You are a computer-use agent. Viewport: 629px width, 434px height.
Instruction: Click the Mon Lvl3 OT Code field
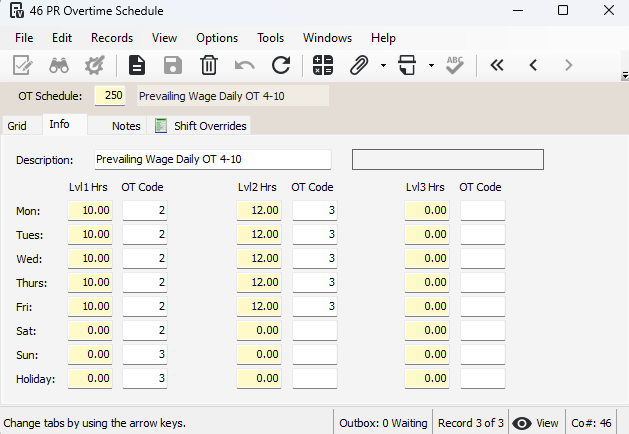coord(483,210)
